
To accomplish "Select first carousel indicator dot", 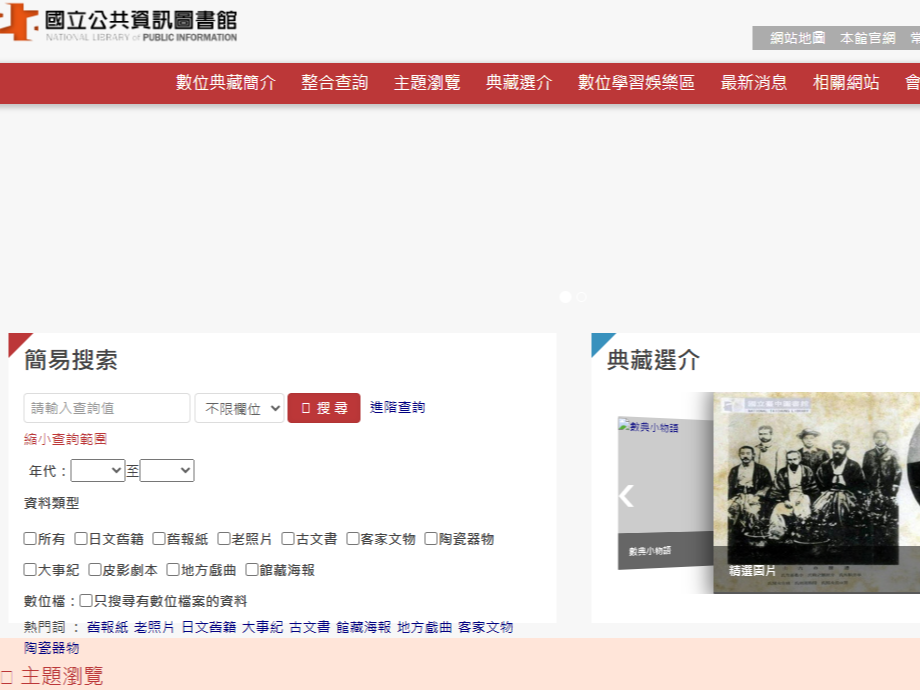I will pos(566,297).
